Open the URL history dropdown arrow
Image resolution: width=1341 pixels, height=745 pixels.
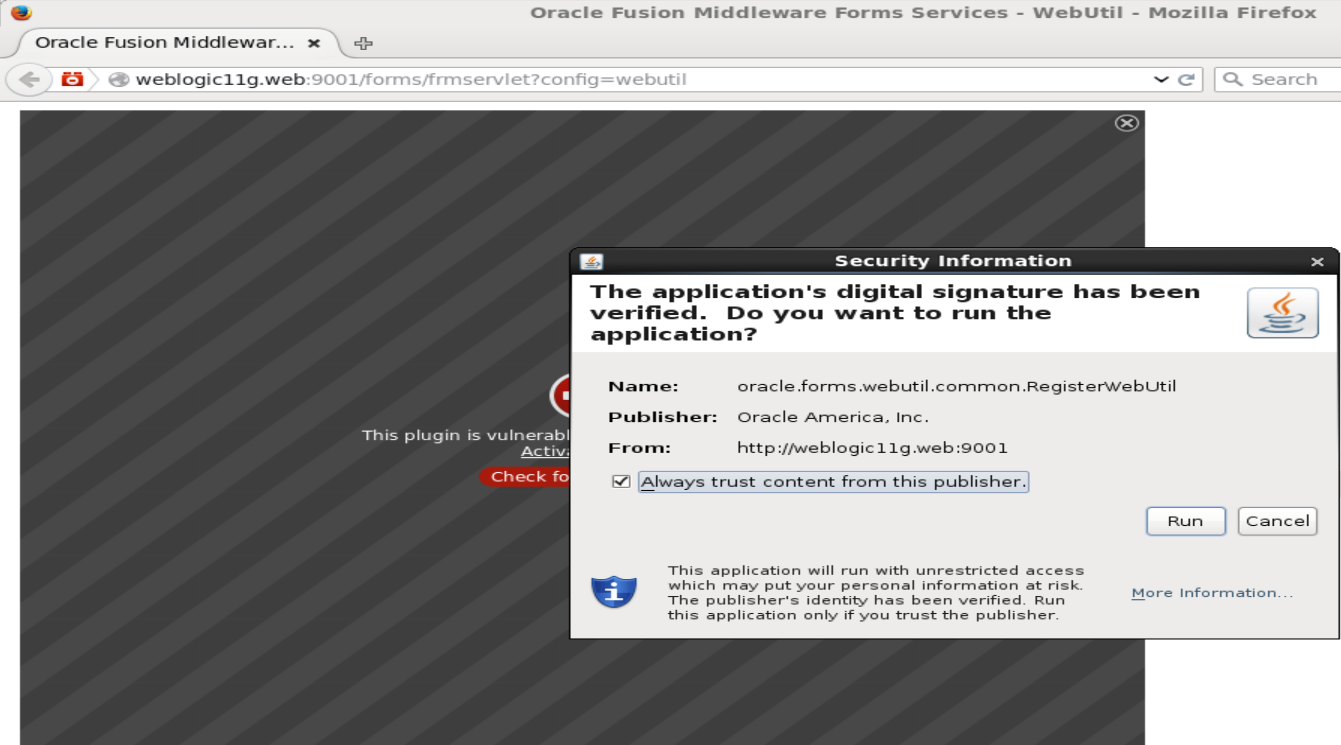1161,79
